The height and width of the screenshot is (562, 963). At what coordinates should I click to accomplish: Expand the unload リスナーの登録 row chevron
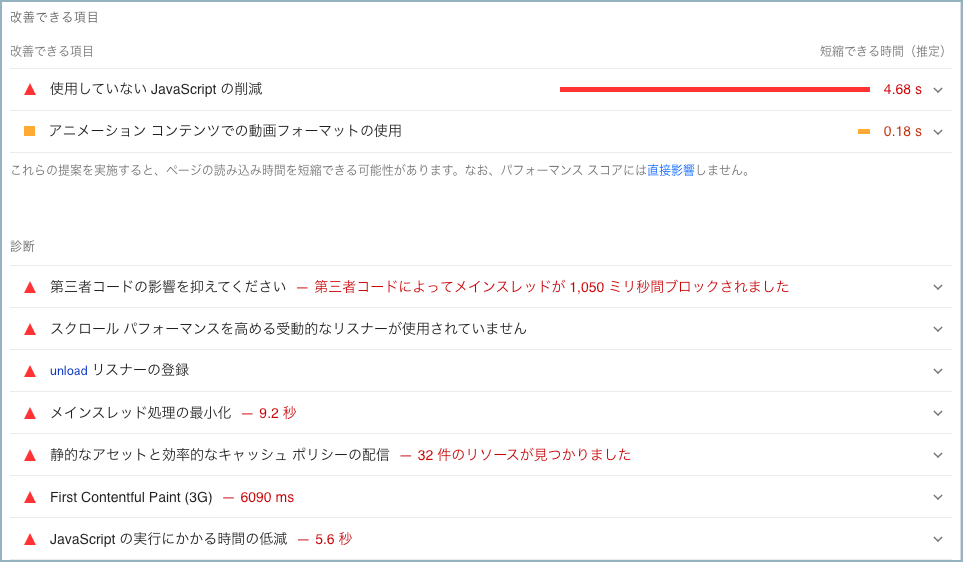coord(938,371)
